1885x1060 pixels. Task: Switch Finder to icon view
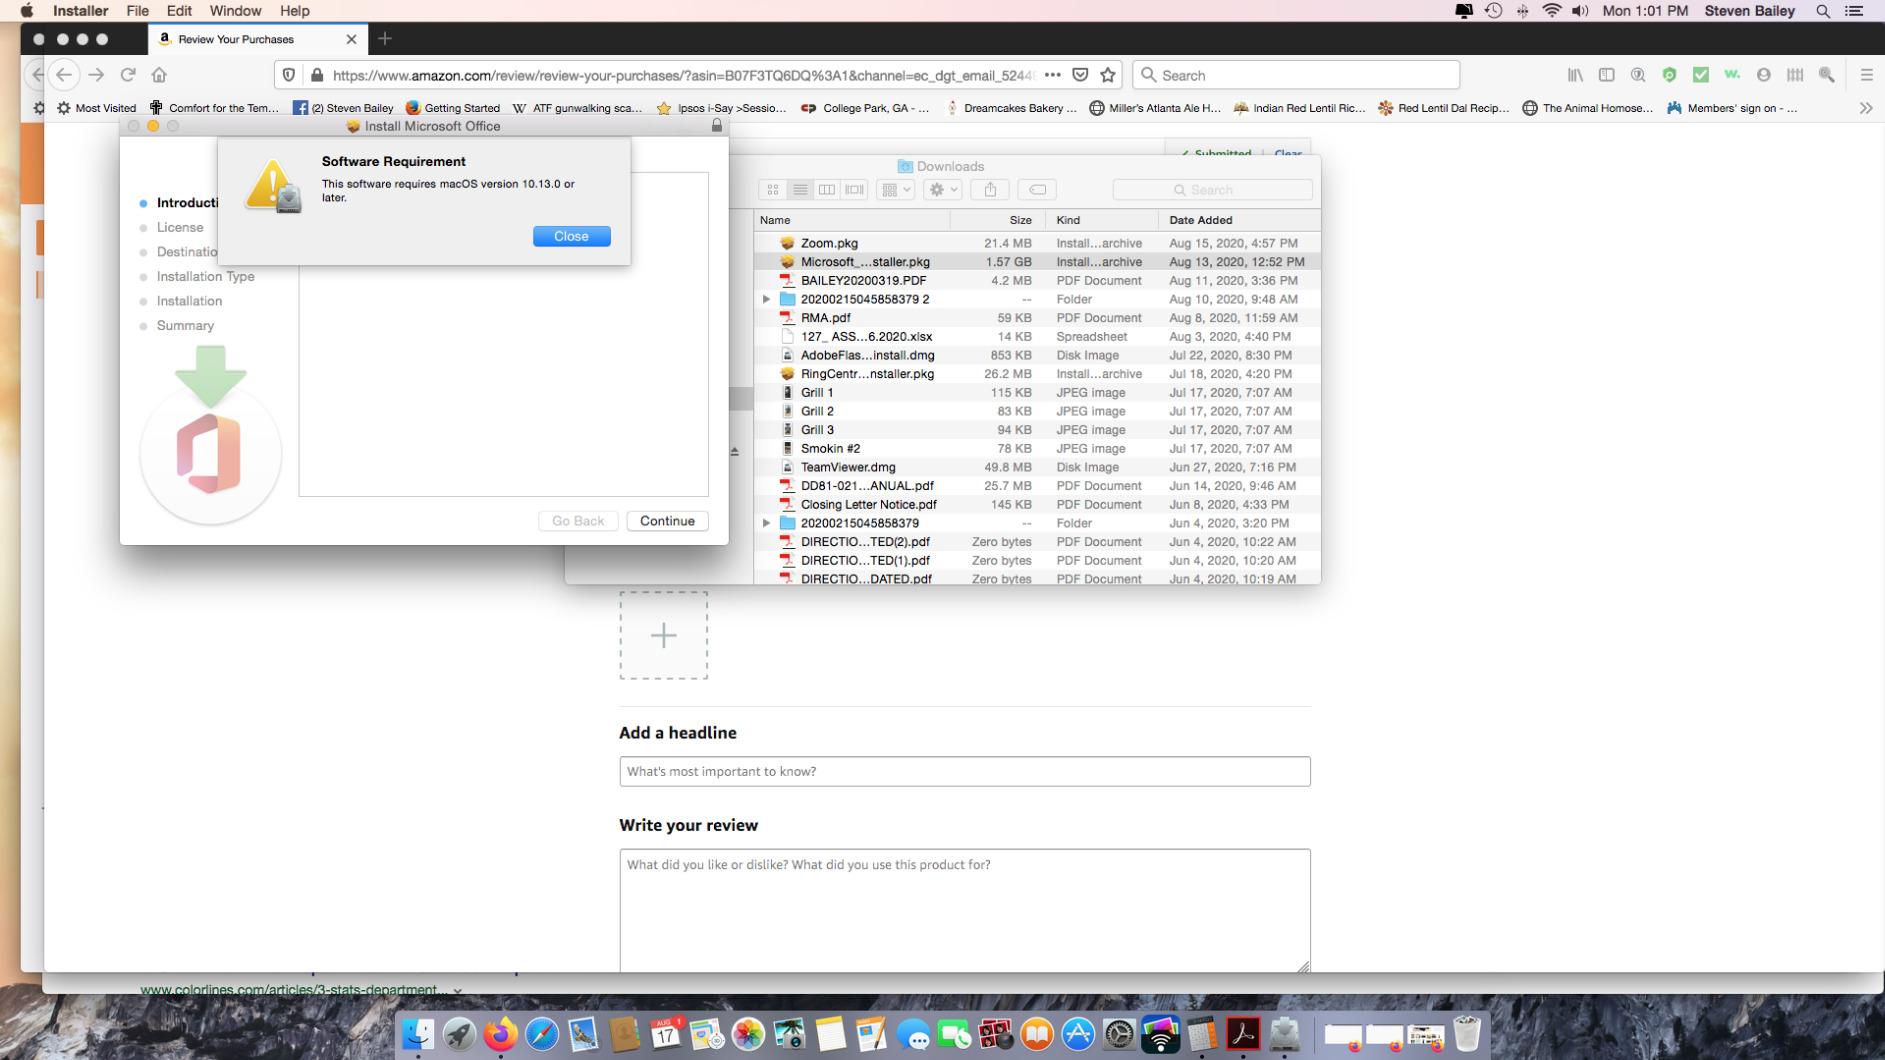pyautogui.click(x=773, y=190)
